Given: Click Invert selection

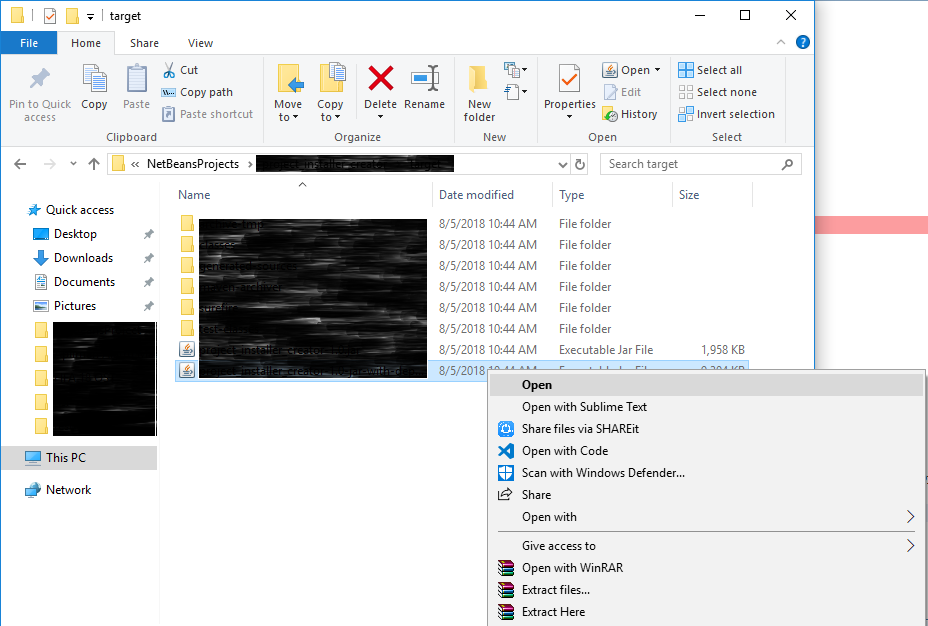Looking at the screenshot, I should tap(726, 114).
